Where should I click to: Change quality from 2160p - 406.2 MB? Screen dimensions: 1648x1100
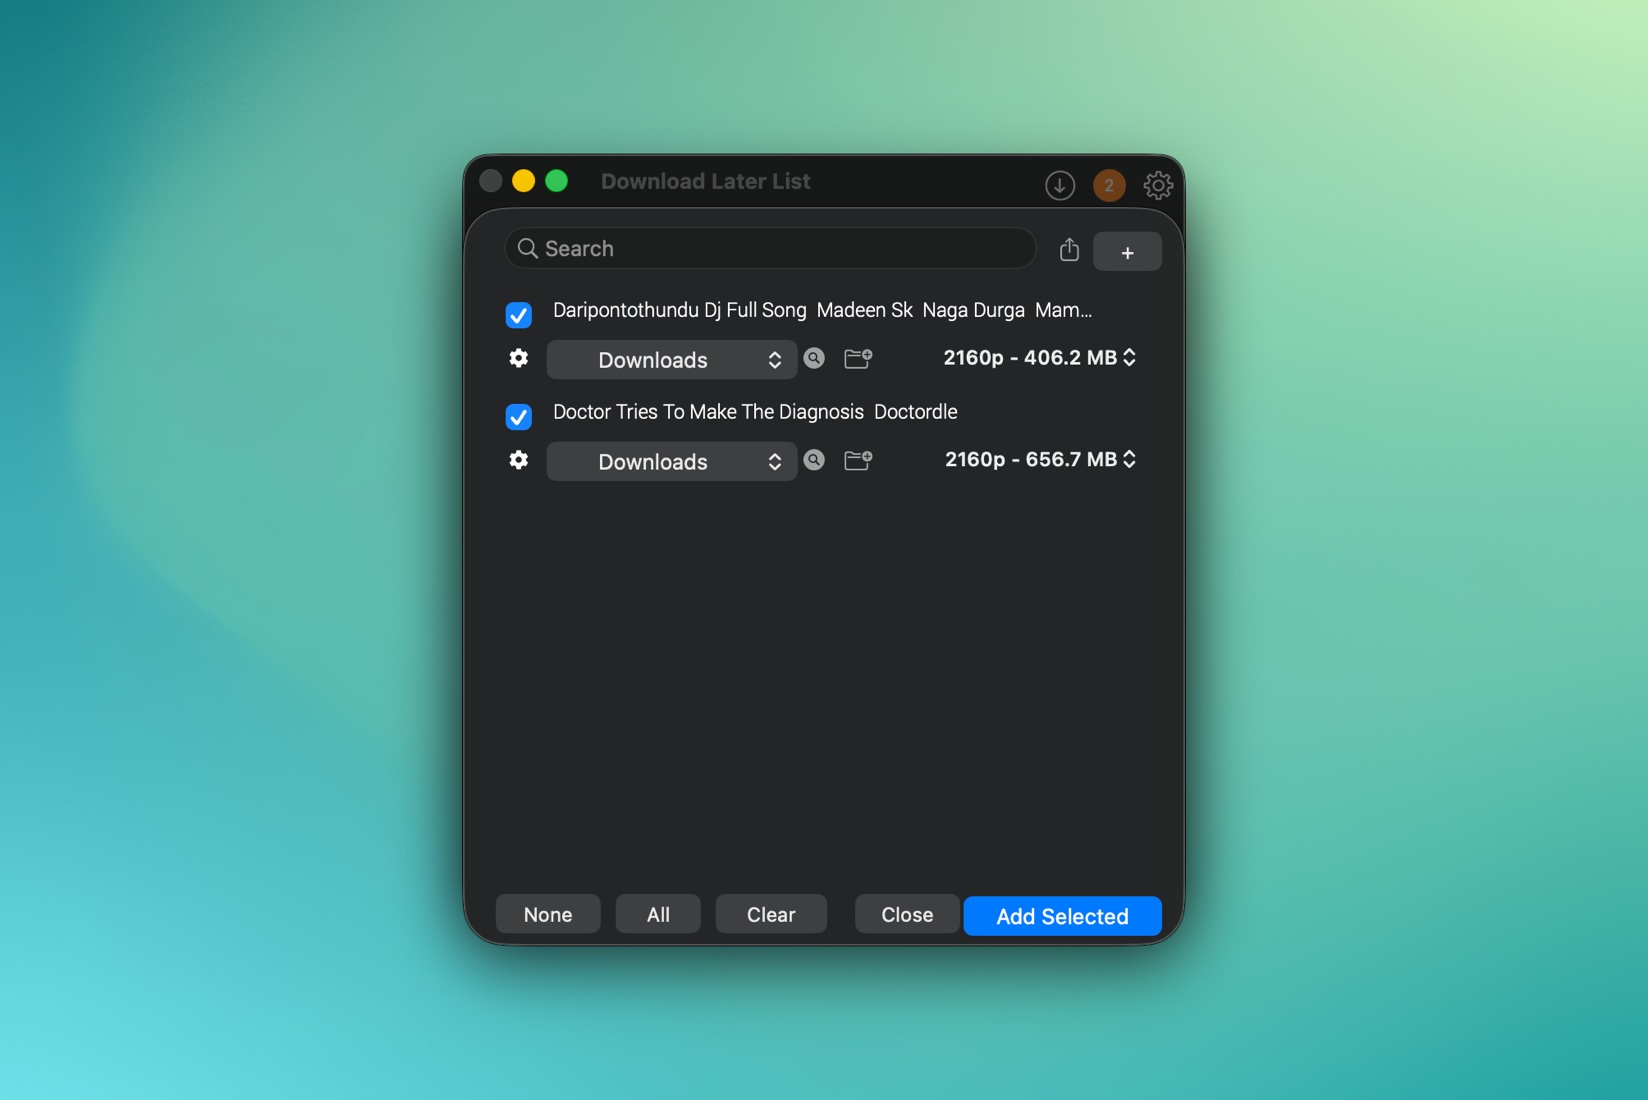pyautogui.click(x=1040, y=358)
